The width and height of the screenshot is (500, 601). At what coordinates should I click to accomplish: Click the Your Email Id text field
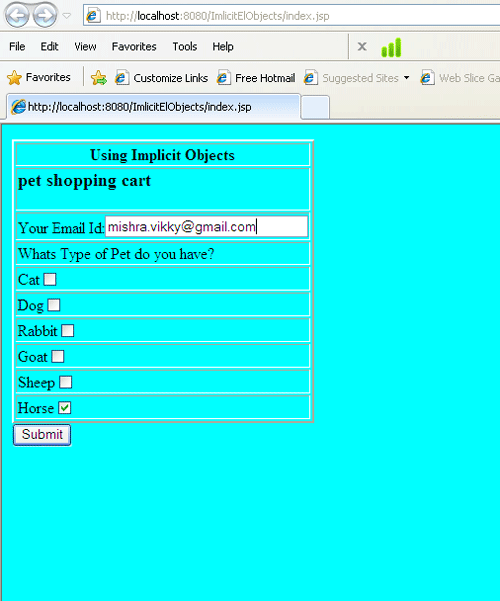[206, 227]
